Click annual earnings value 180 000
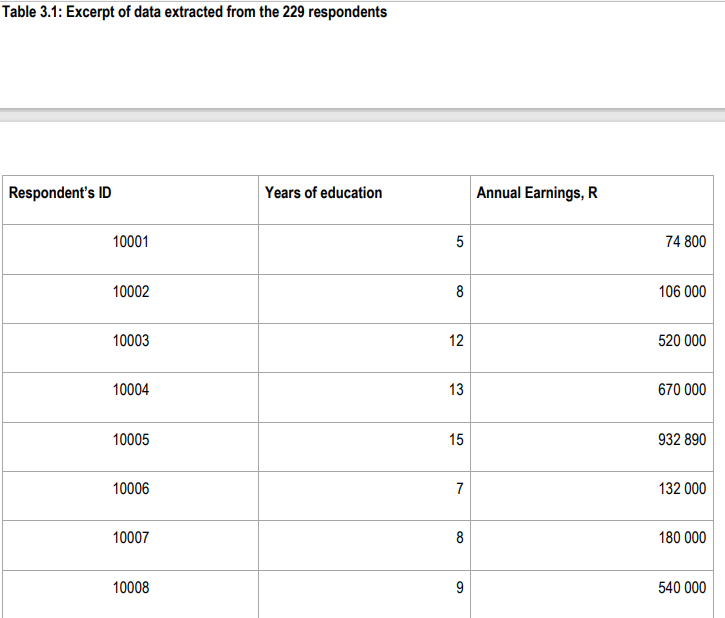The width and height of the screenshot is (725, 618). (x=682, y=538)
